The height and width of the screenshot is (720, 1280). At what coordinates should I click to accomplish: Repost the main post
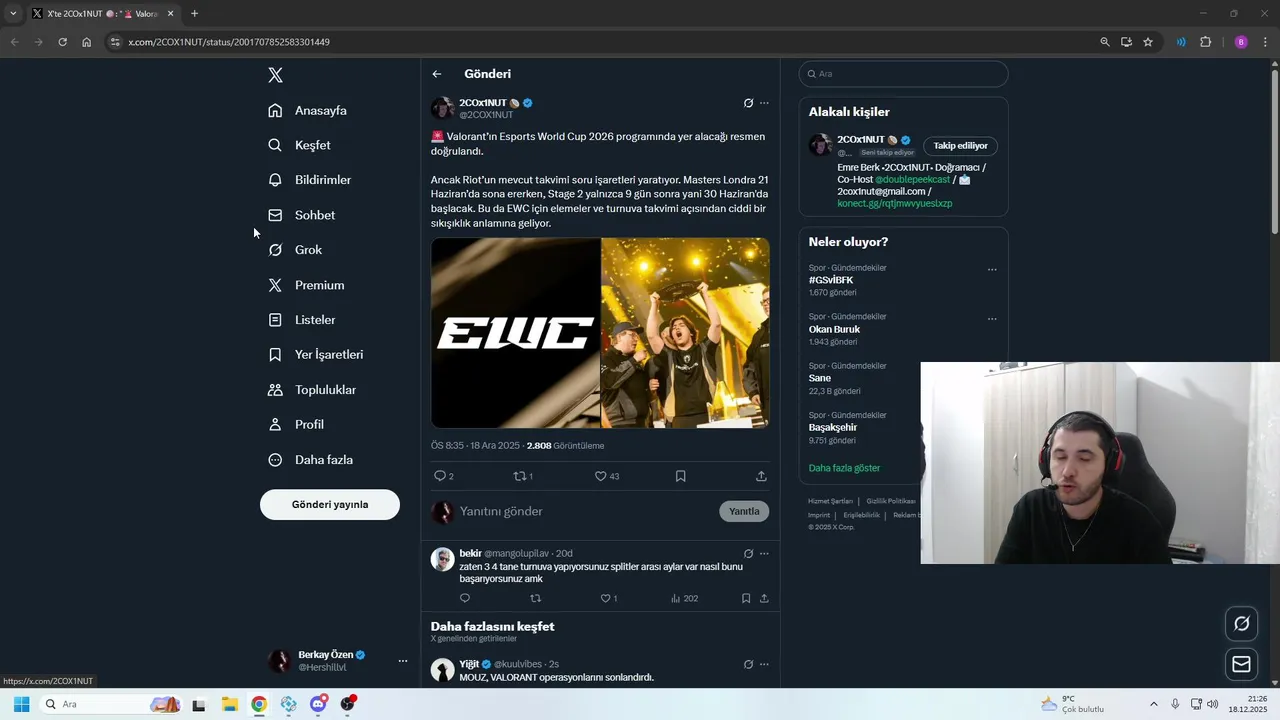pos(522,476)
